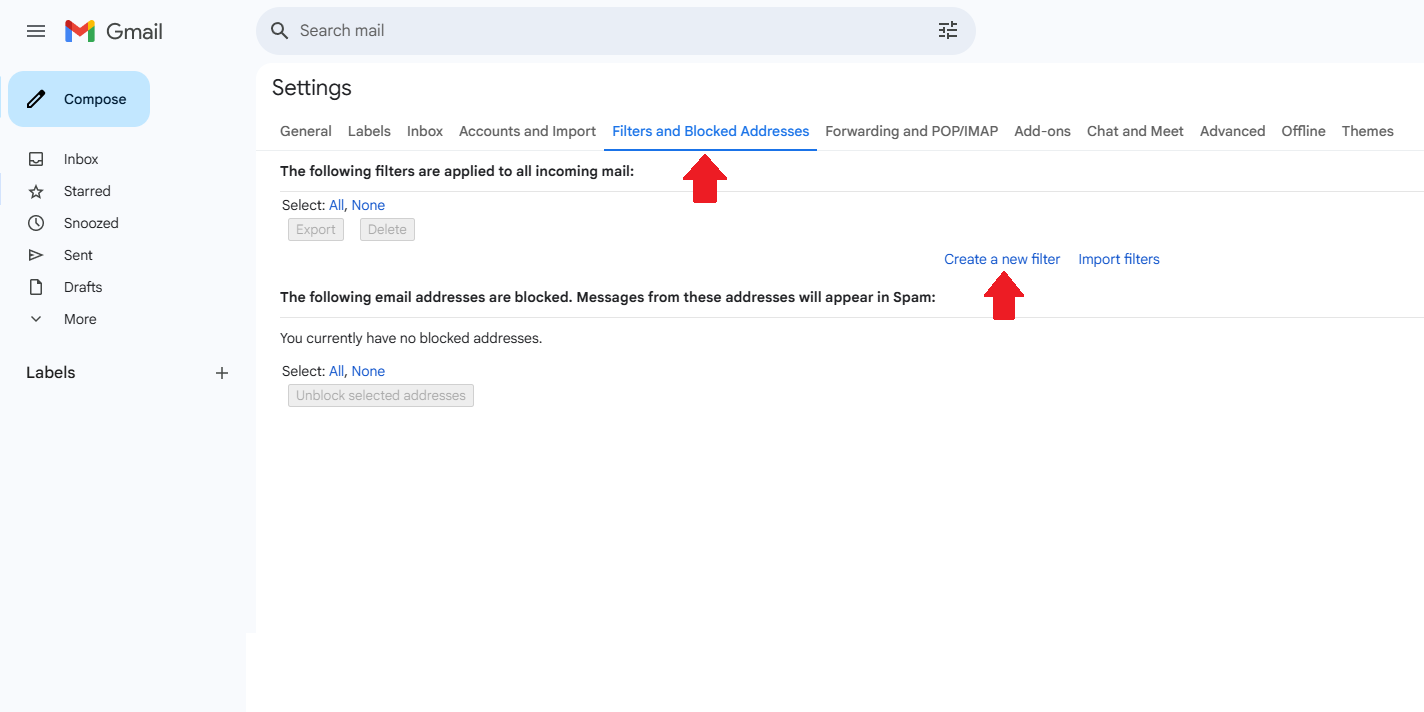Open the Starred folder label
The width and height of the screenshot is (1424, 712).
click(x=87, y=191)
